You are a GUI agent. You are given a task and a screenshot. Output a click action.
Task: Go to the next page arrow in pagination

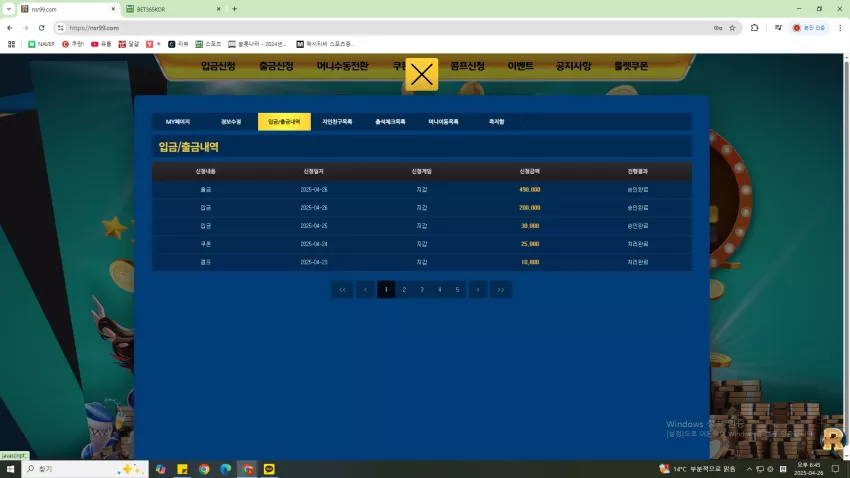[x=478, y=289]
